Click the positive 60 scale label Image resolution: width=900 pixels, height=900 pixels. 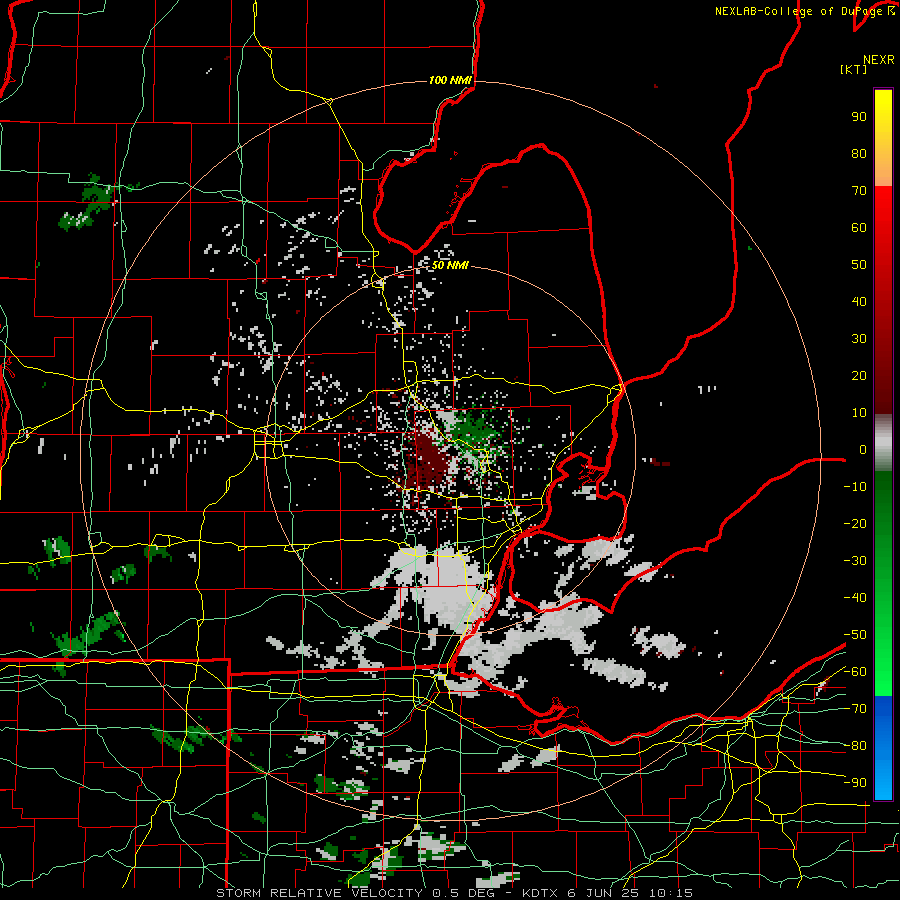(x=859, y=227)
